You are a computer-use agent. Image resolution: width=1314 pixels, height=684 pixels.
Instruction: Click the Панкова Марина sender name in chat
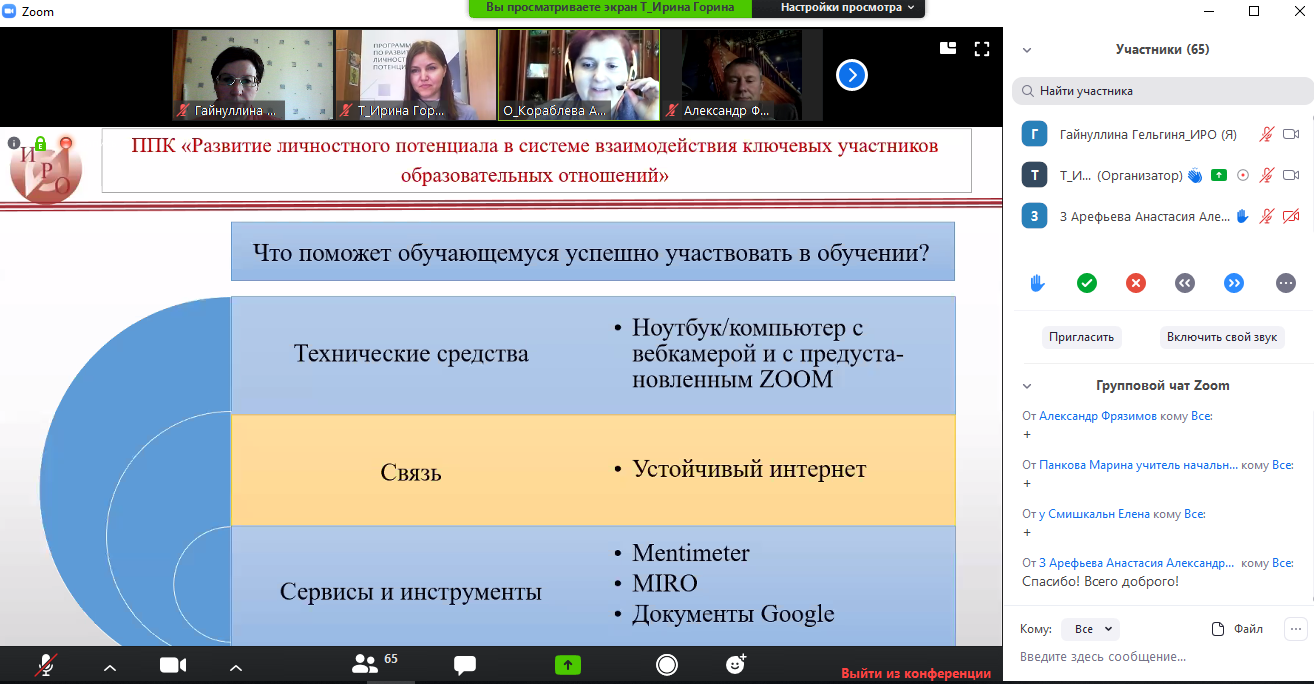1138,465
